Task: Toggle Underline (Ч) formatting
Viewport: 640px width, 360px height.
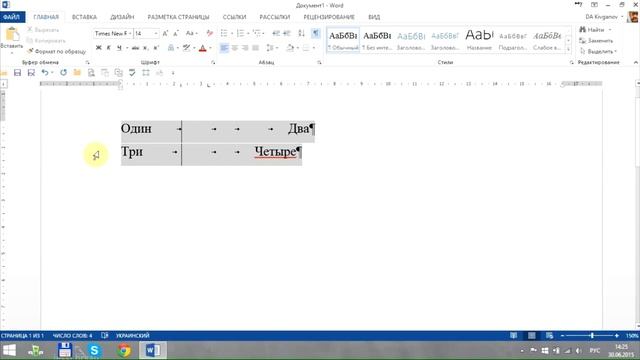Action: (x=119, y=48)
